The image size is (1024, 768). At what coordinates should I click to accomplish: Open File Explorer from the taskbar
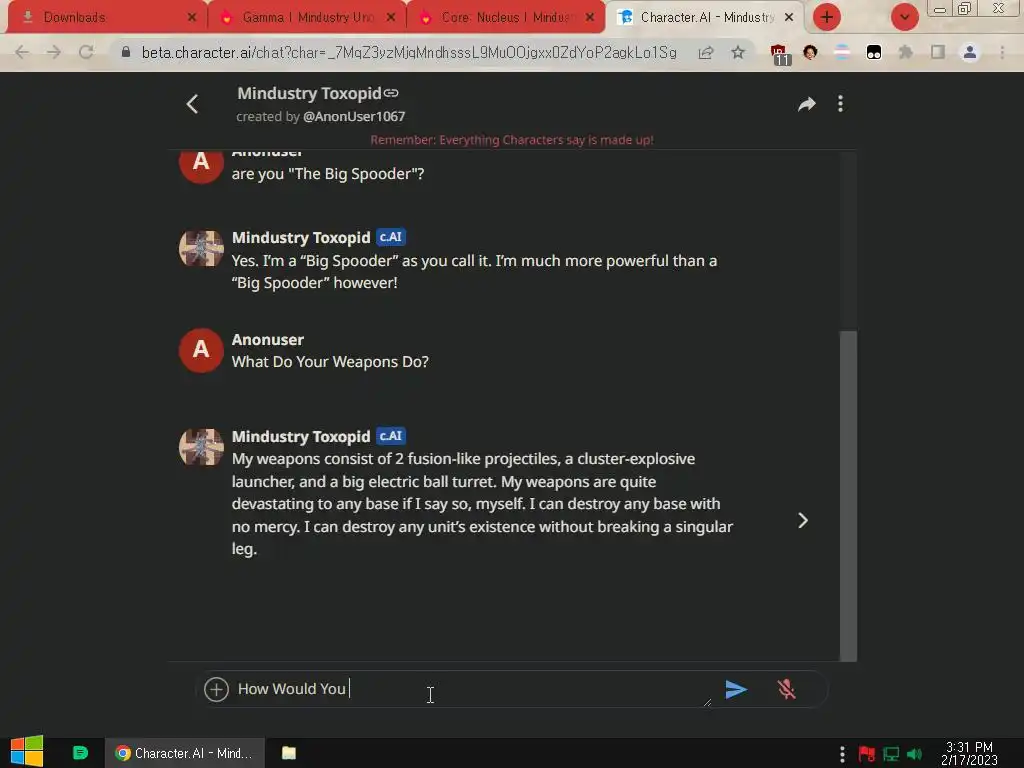289,753
